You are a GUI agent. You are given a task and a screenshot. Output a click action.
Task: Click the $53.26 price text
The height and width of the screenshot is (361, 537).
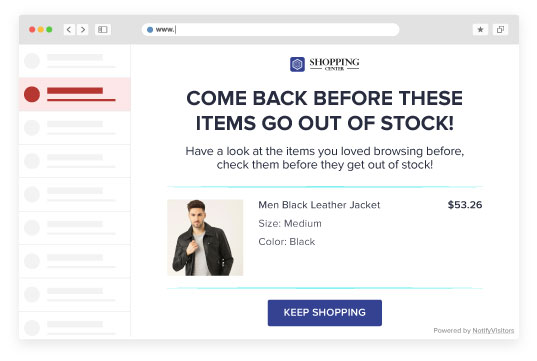465,205
